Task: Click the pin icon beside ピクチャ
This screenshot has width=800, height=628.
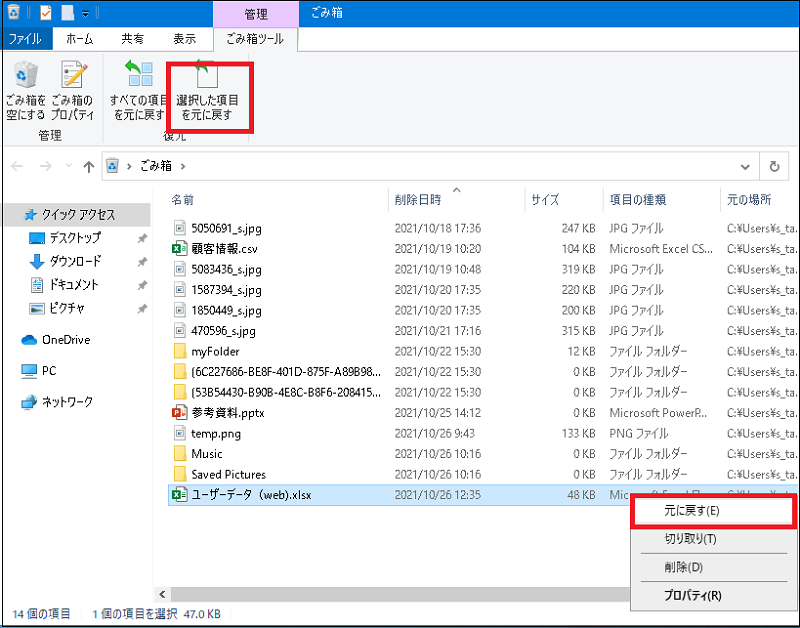Action: (x=142, y=309)
